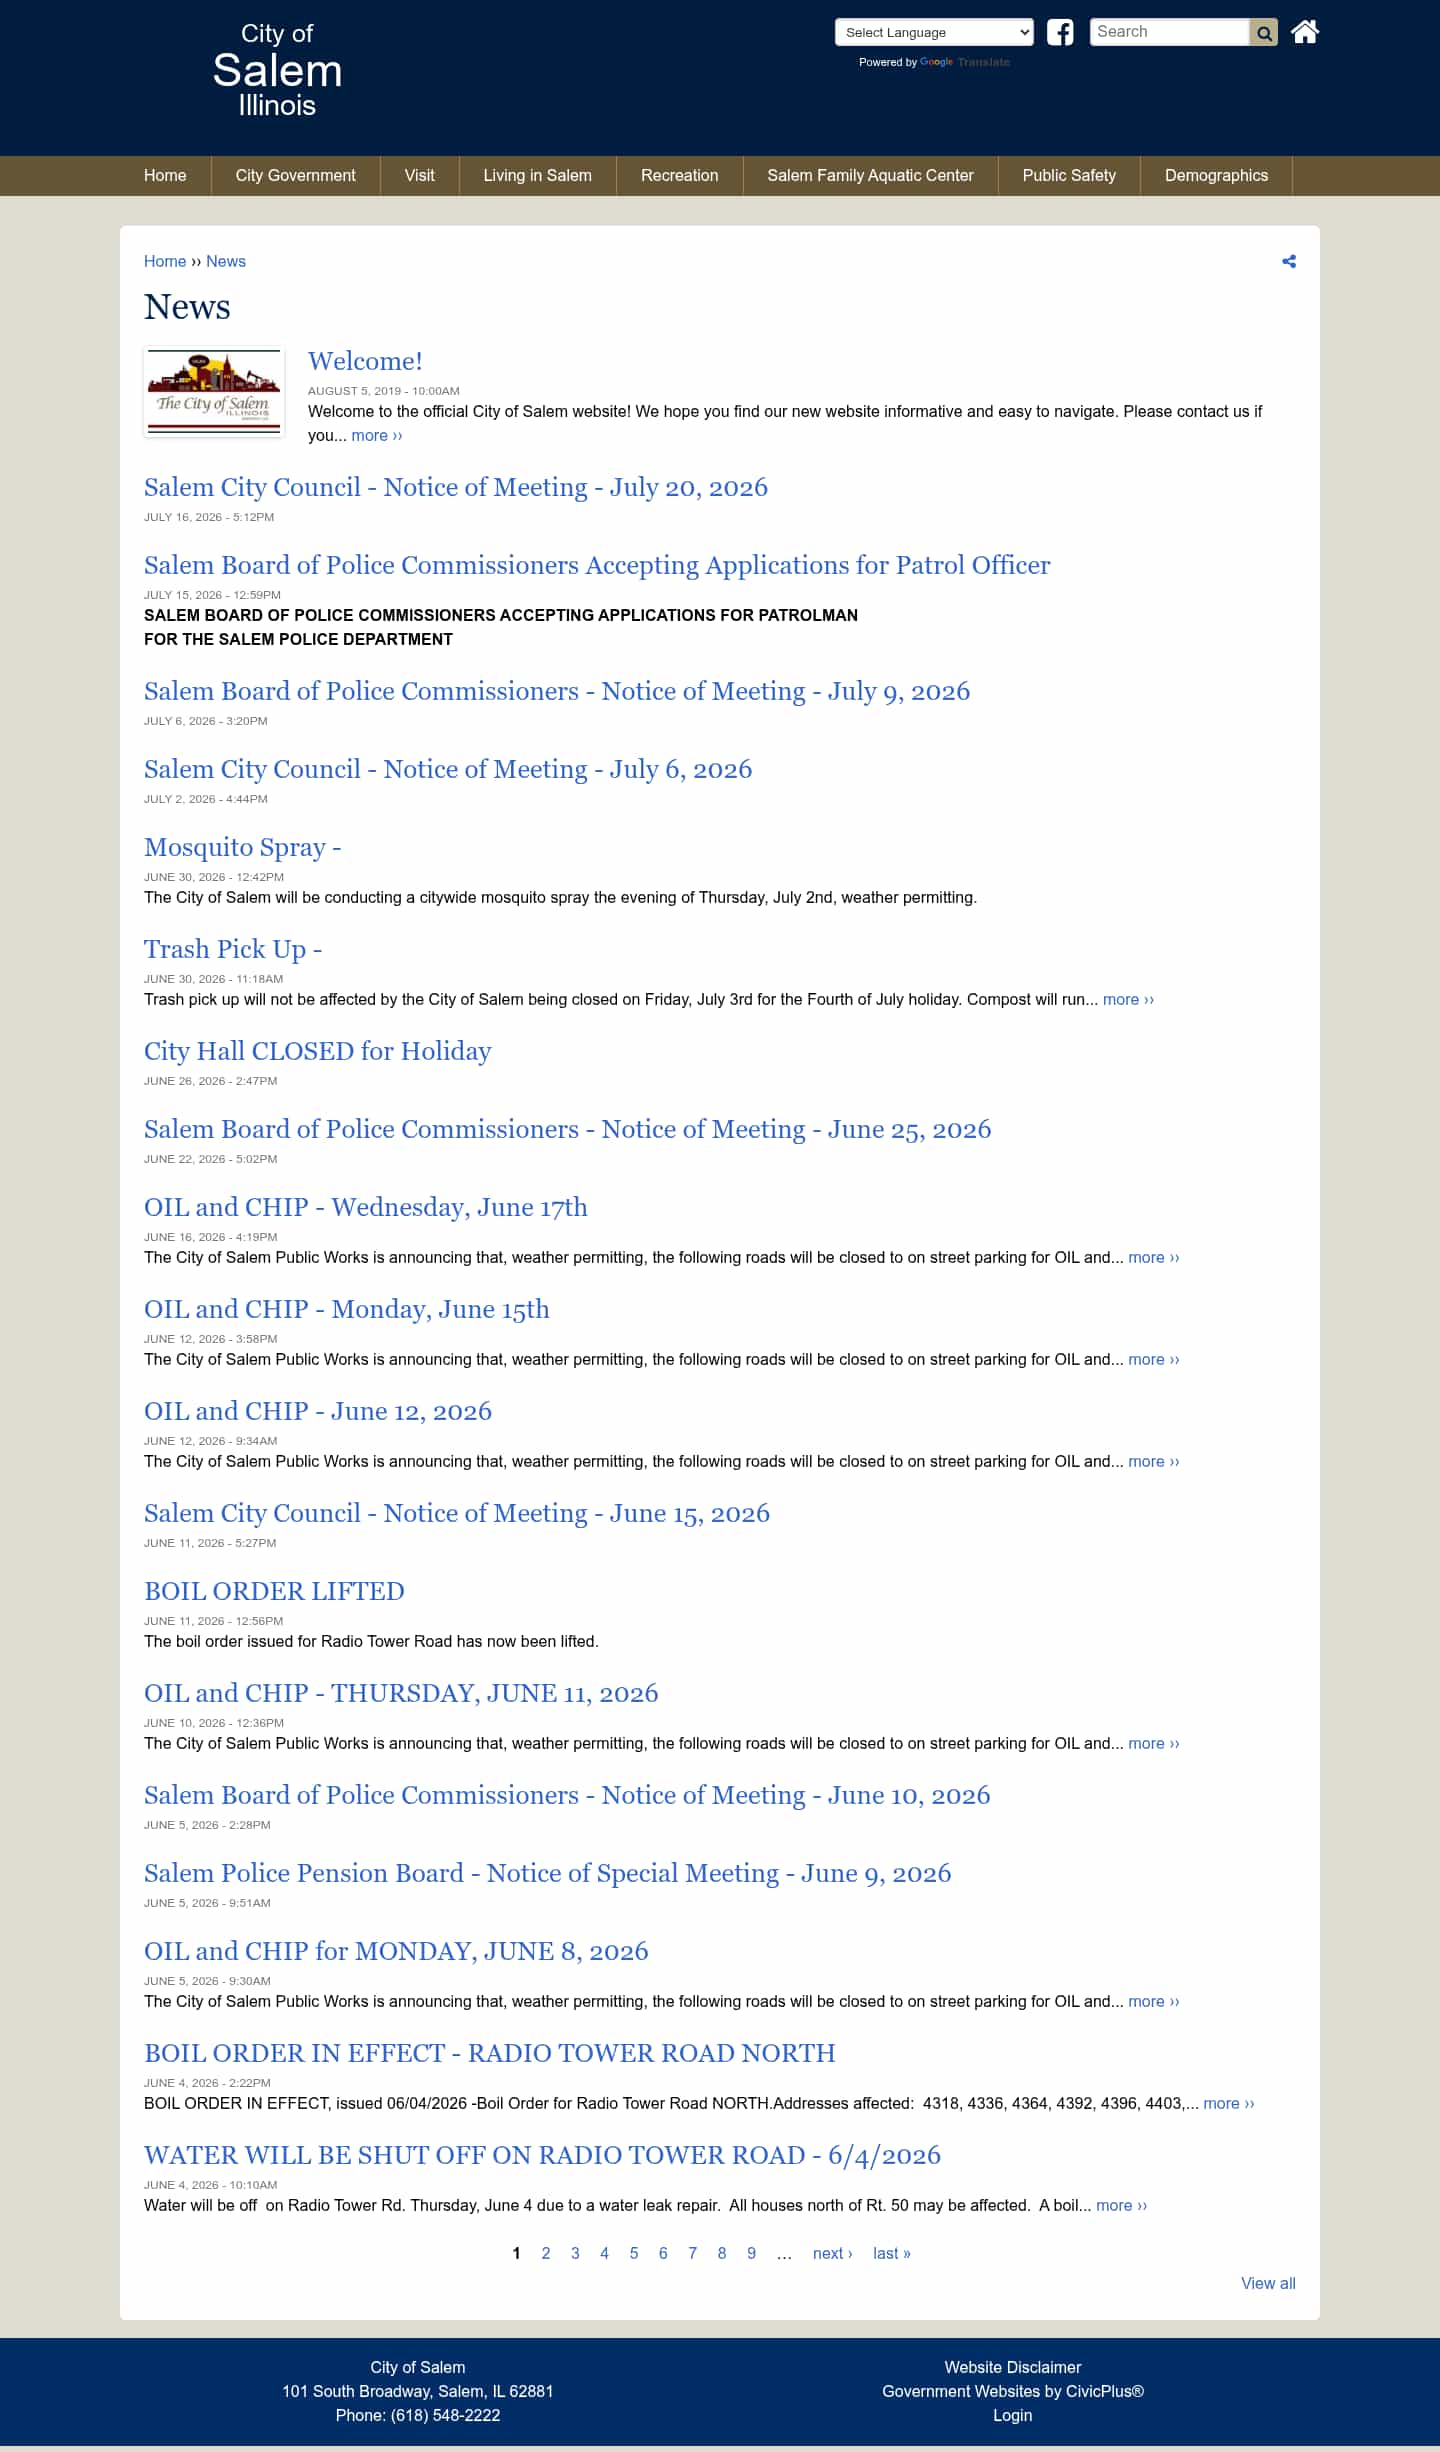
Task: Open the Recreation menu
Action: (x=679, y=175)
